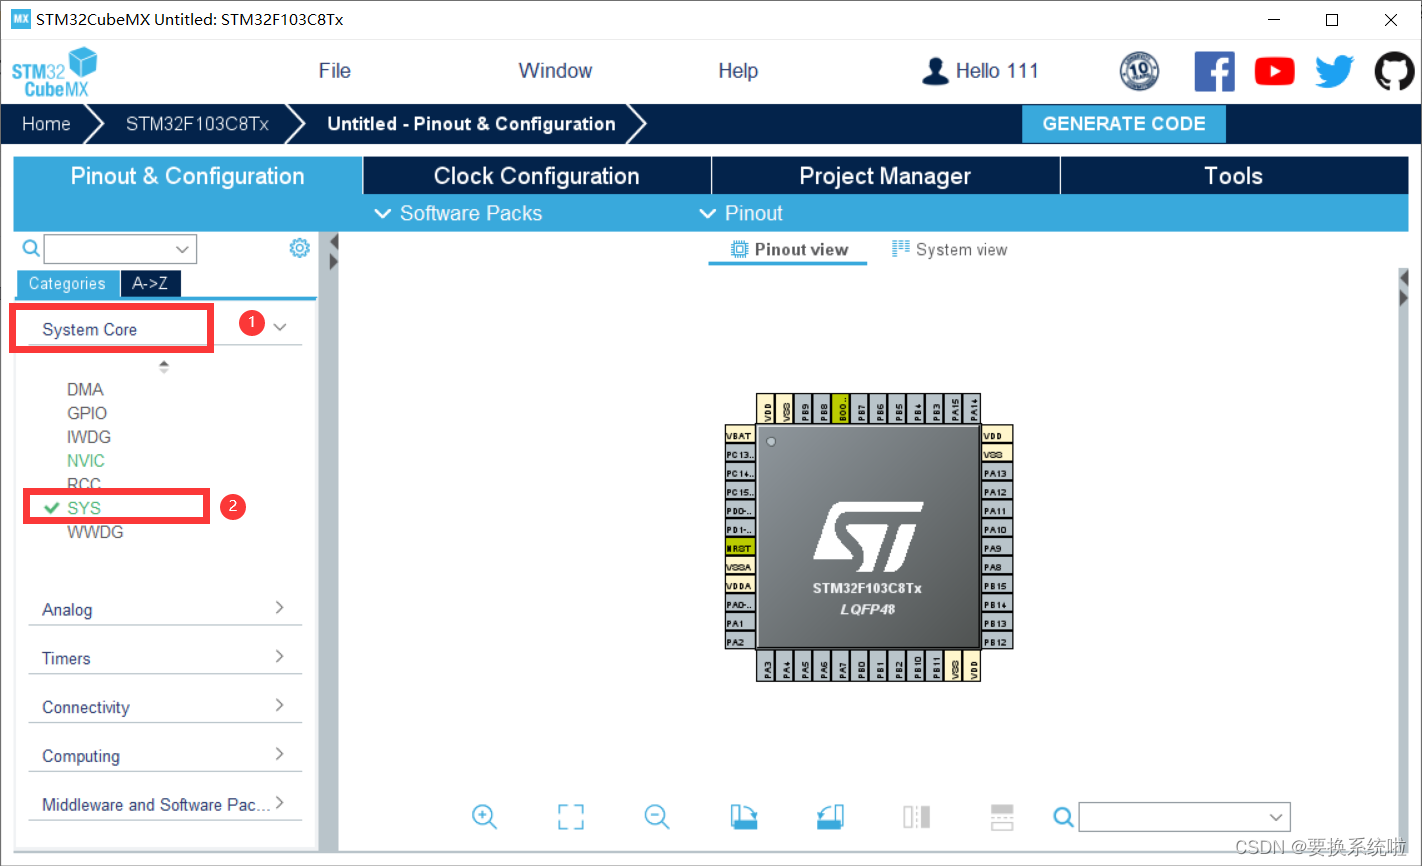The height and width of the screenshot is (866, 1422).
Task: Click the left-pointing arrow beside the categories panel
Action: [x=334, y=242]
